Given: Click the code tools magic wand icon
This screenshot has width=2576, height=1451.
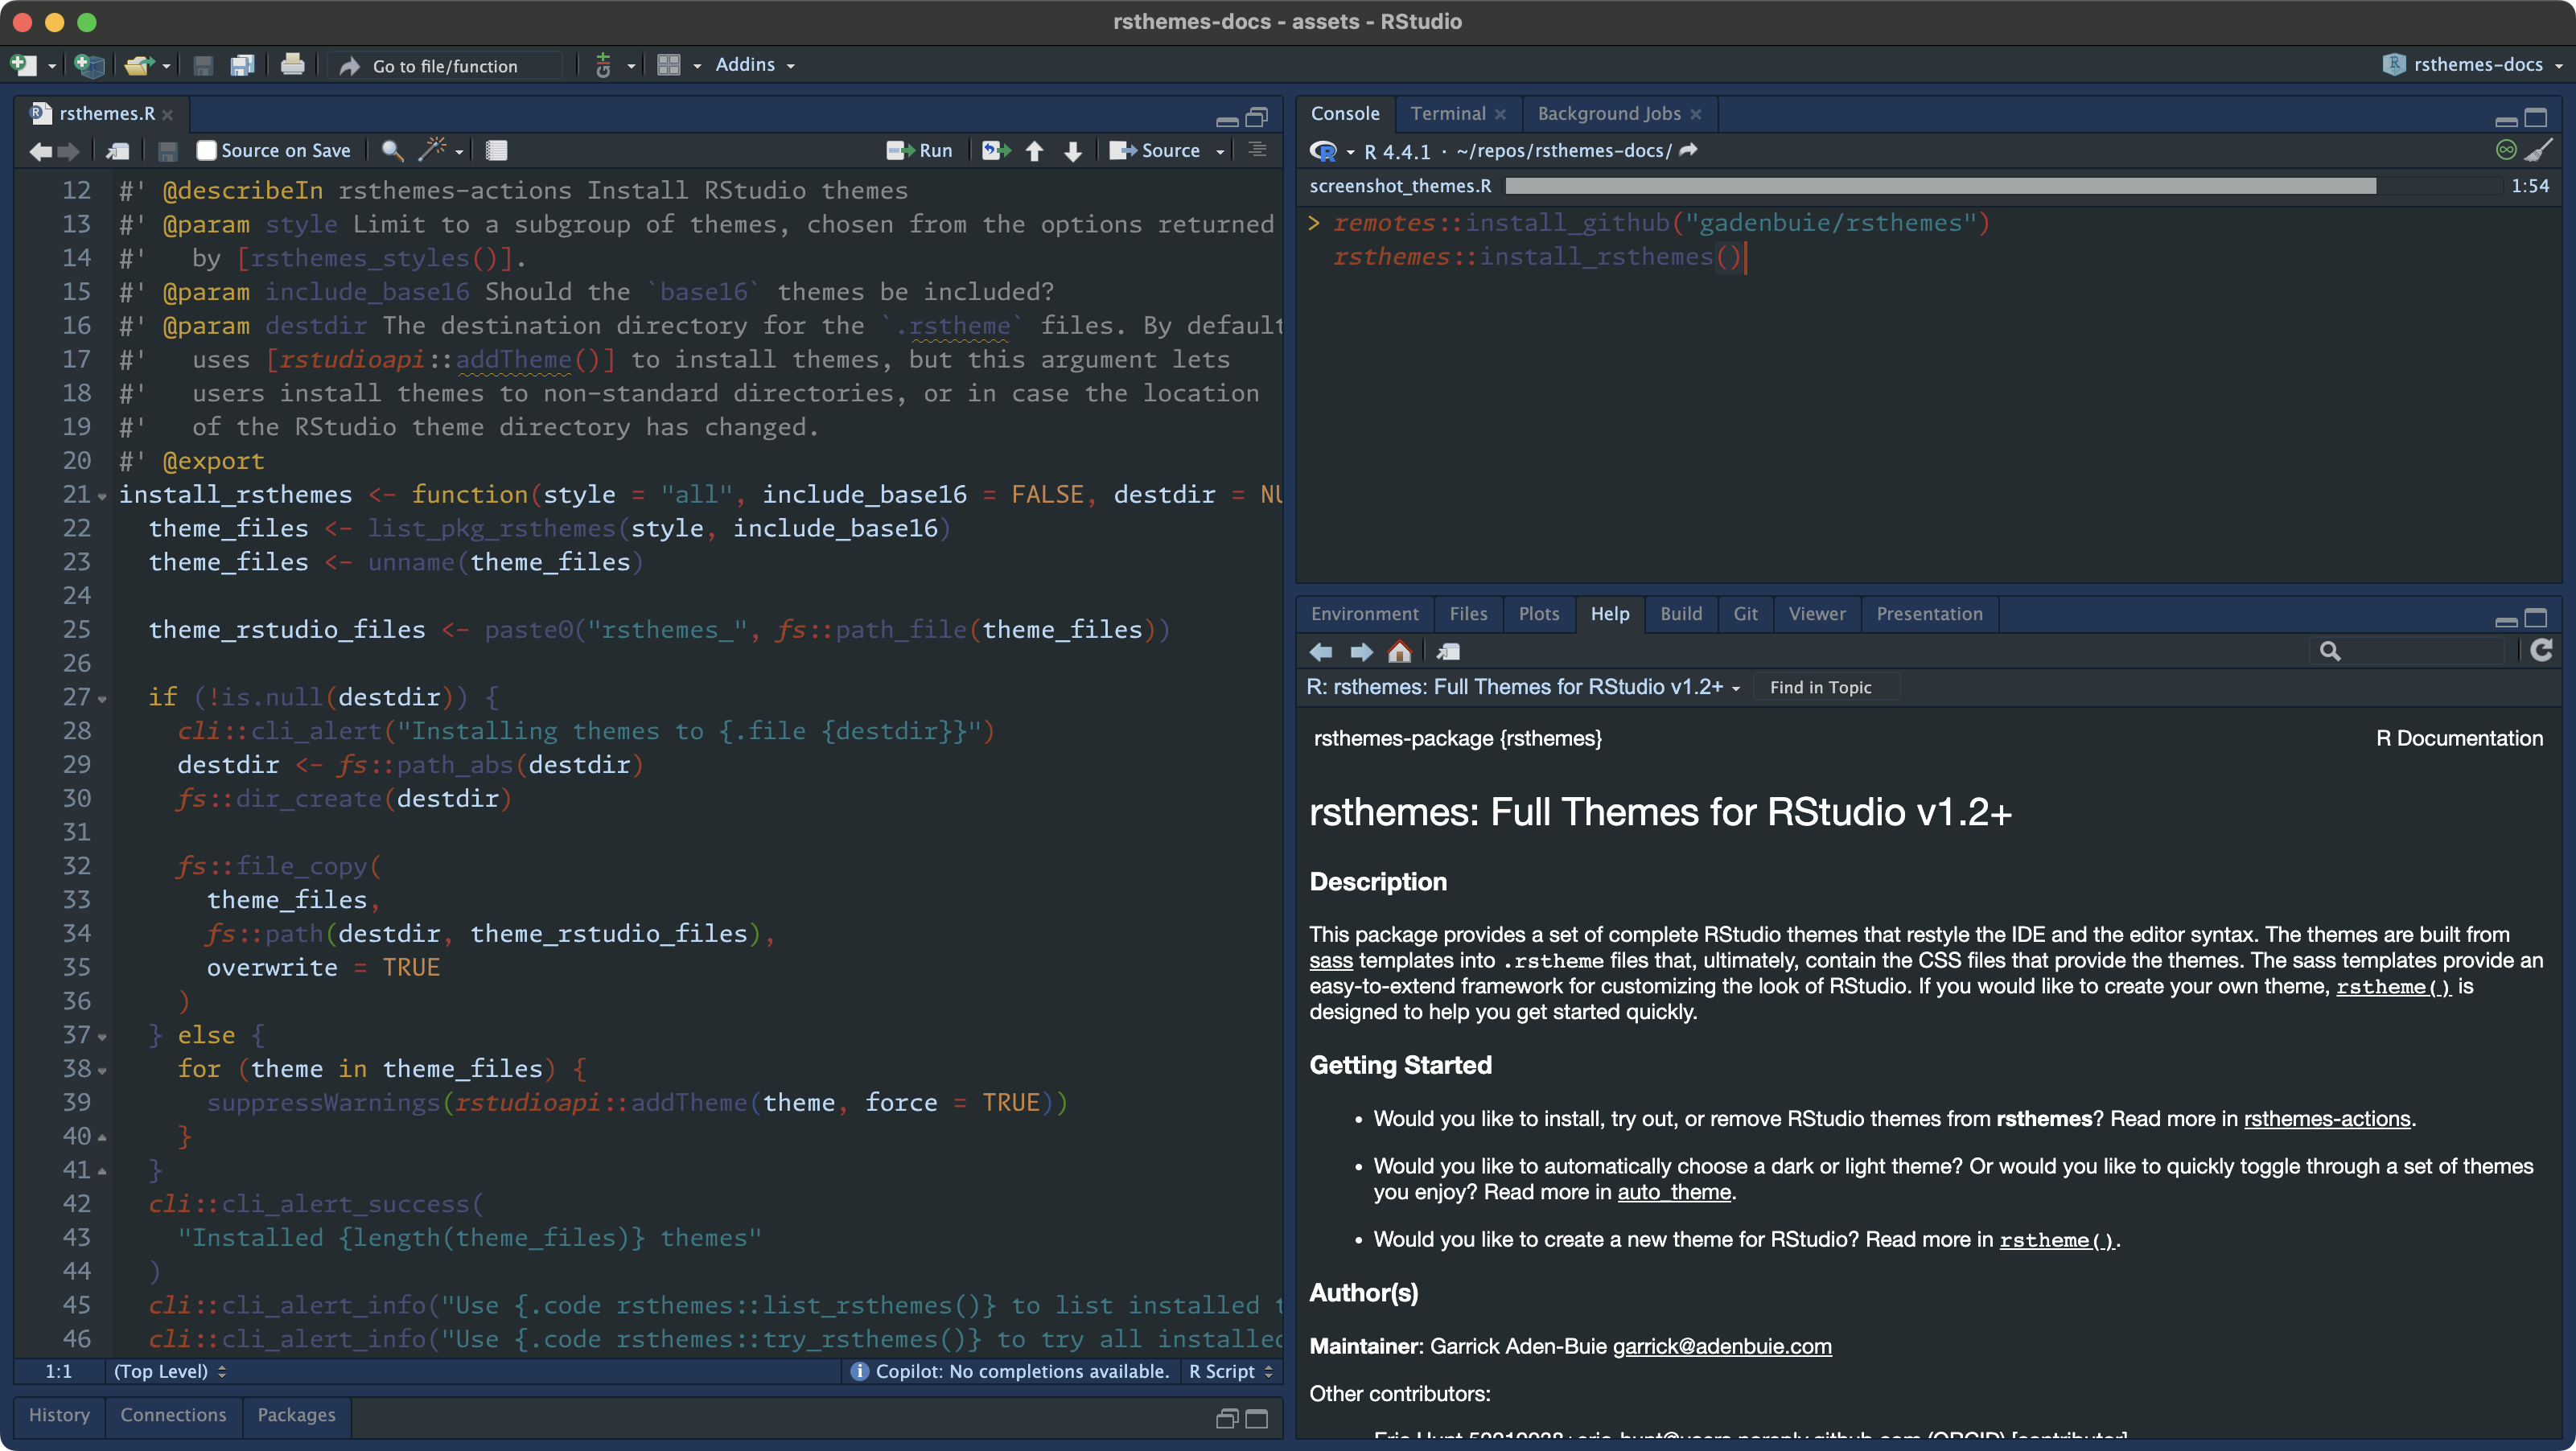Looking at the screenshot, I should tap(432, 150).
